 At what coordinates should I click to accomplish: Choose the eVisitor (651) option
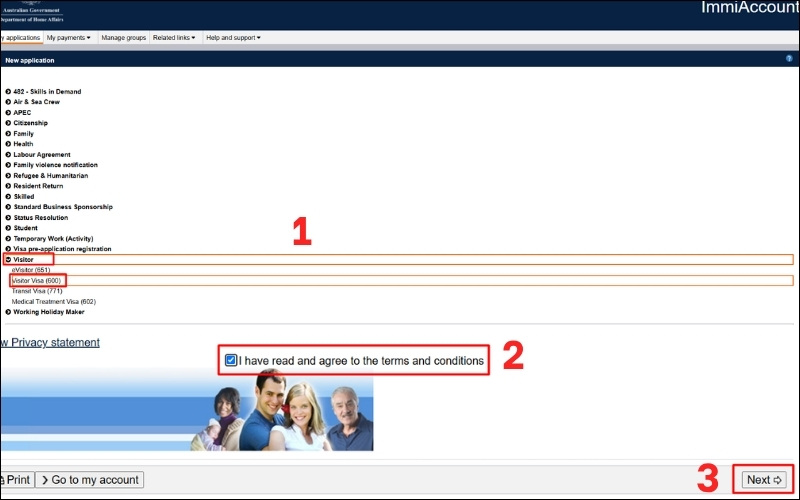pos(31,270)
